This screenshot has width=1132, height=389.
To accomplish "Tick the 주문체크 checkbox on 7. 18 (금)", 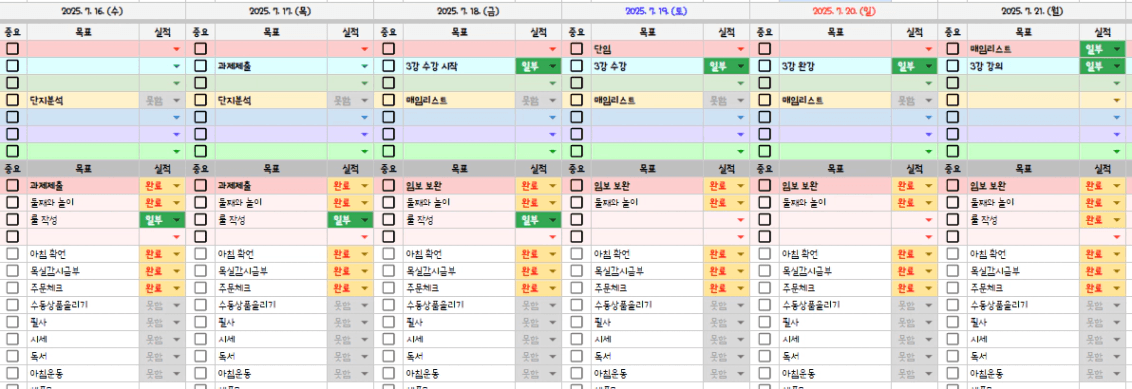I will [x=388, y=288].
